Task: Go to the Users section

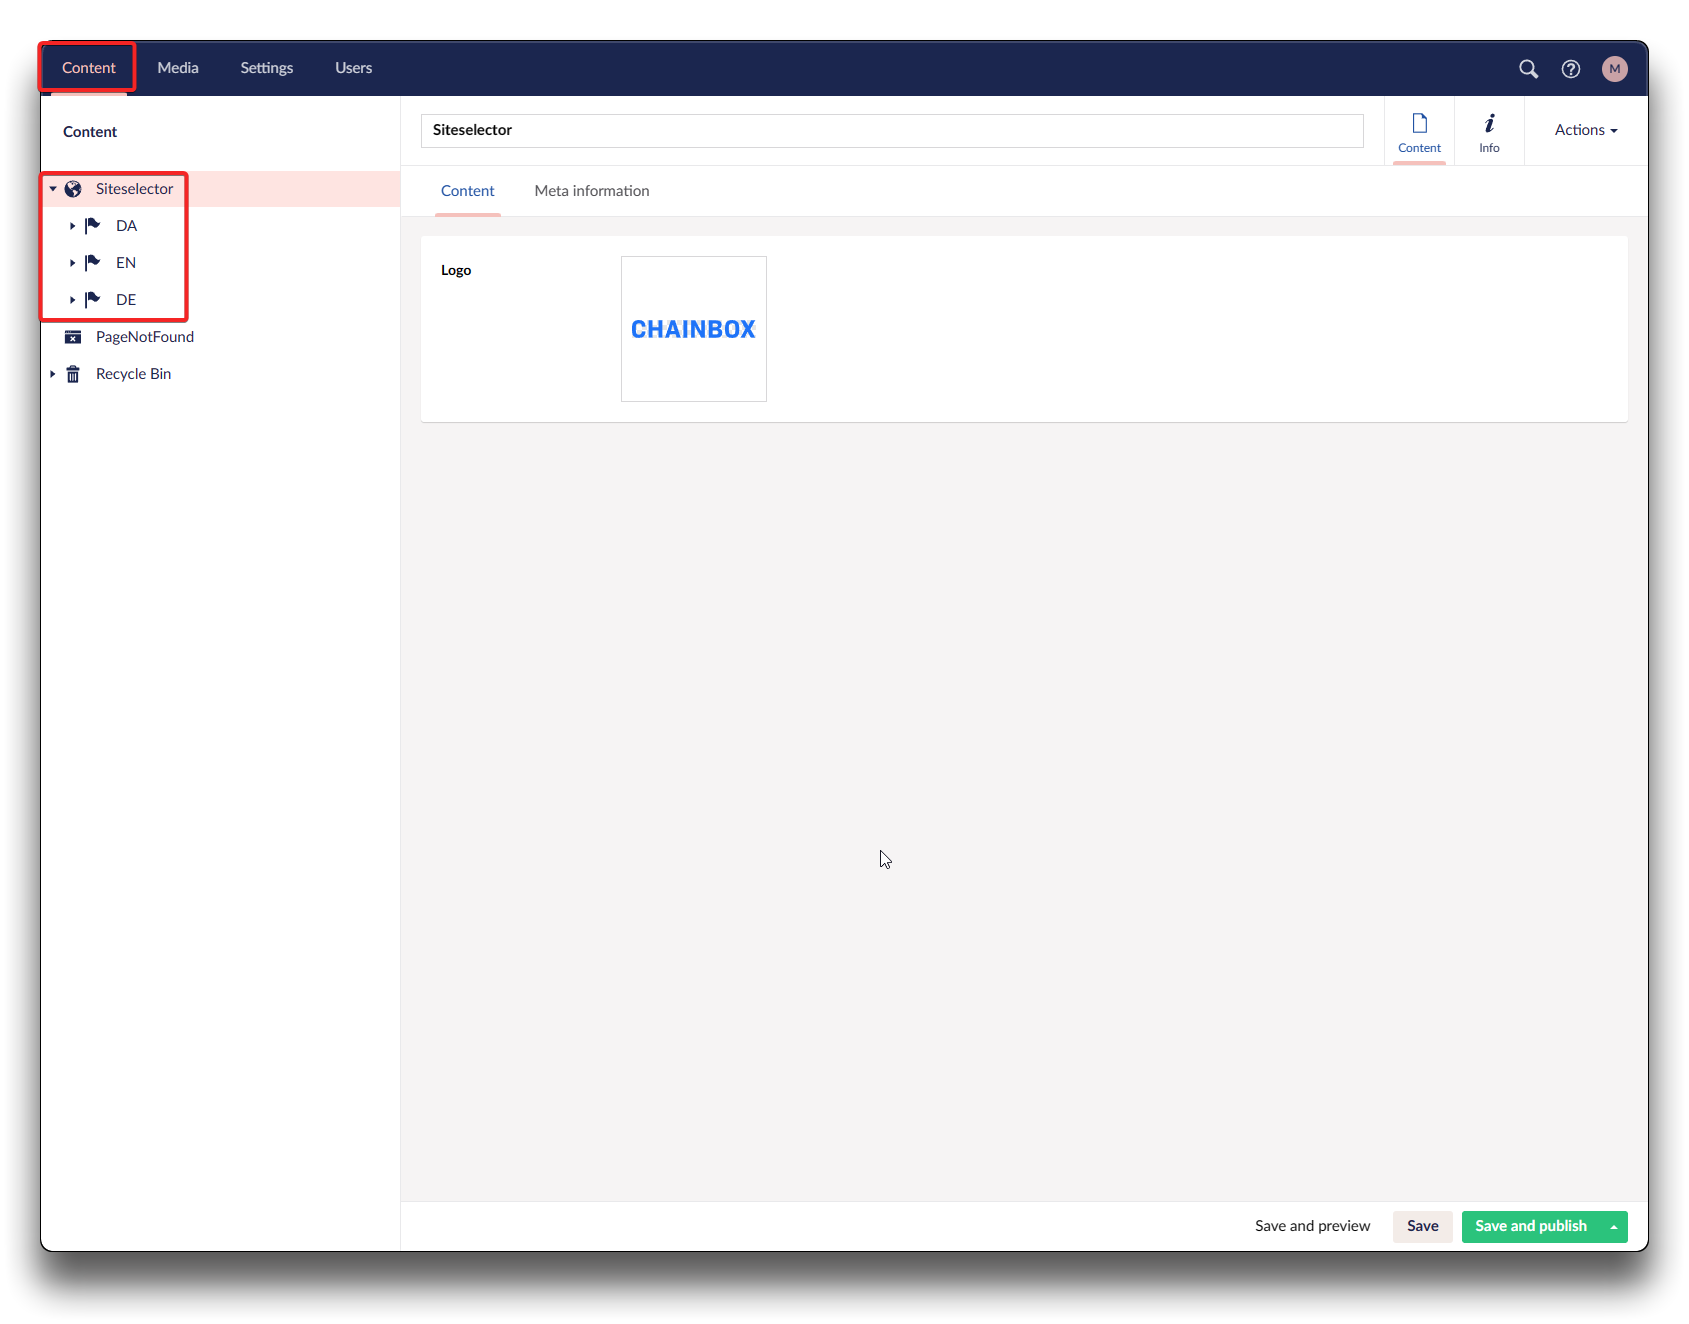Action: click(x=354, y=68)
